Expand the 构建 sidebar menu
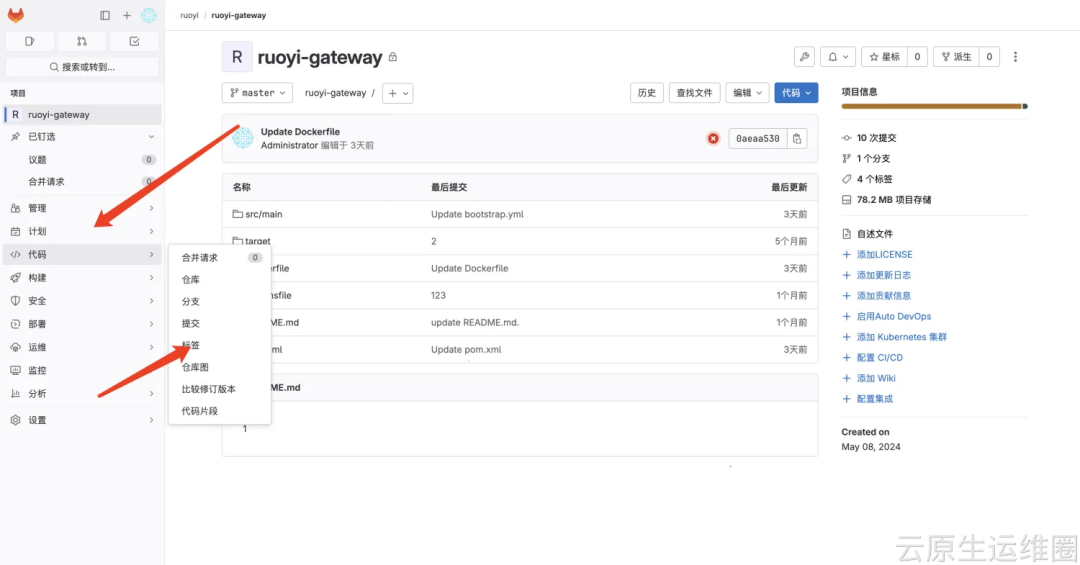This screenshot has width=1080, height=565. [x=83, y=278]
